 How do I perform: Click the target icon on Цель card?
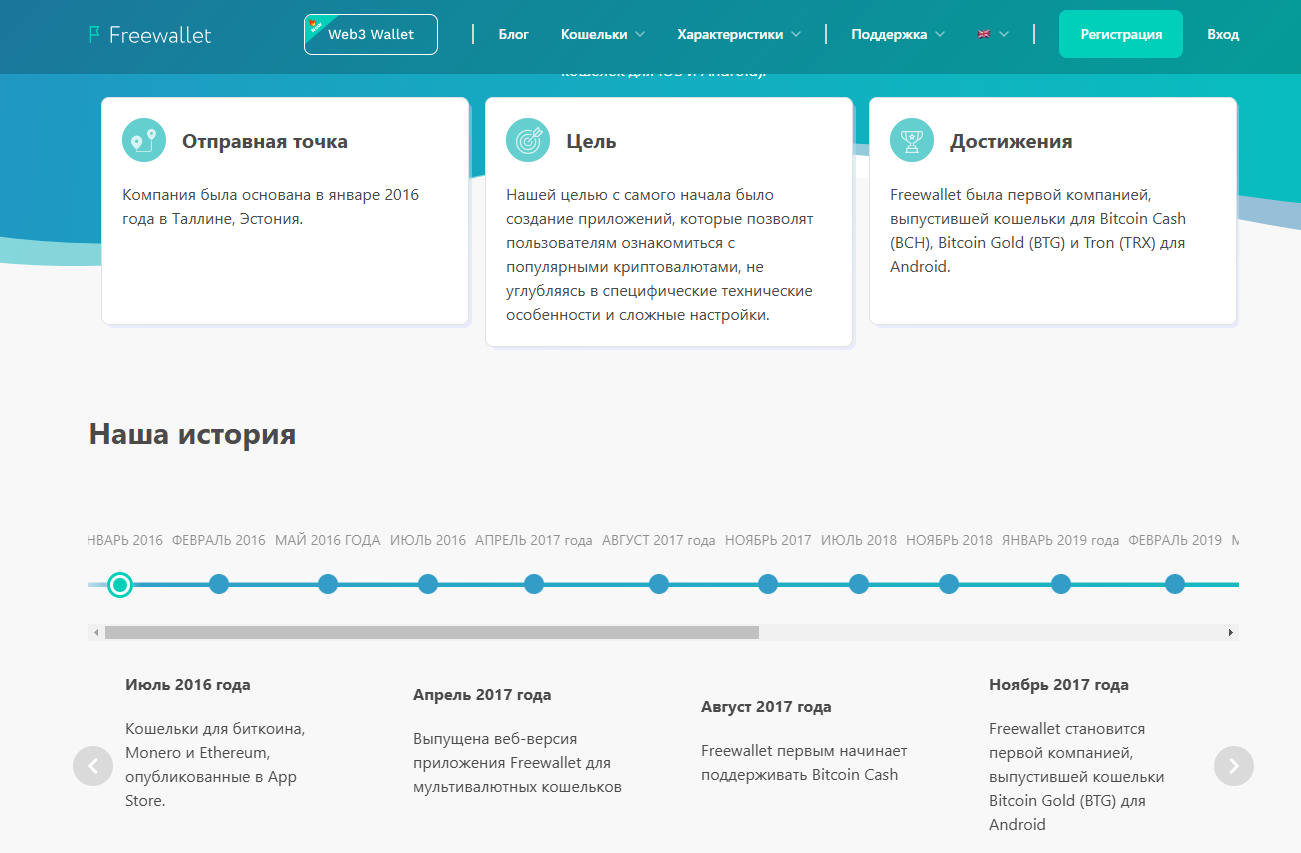[x=528, y=141]
